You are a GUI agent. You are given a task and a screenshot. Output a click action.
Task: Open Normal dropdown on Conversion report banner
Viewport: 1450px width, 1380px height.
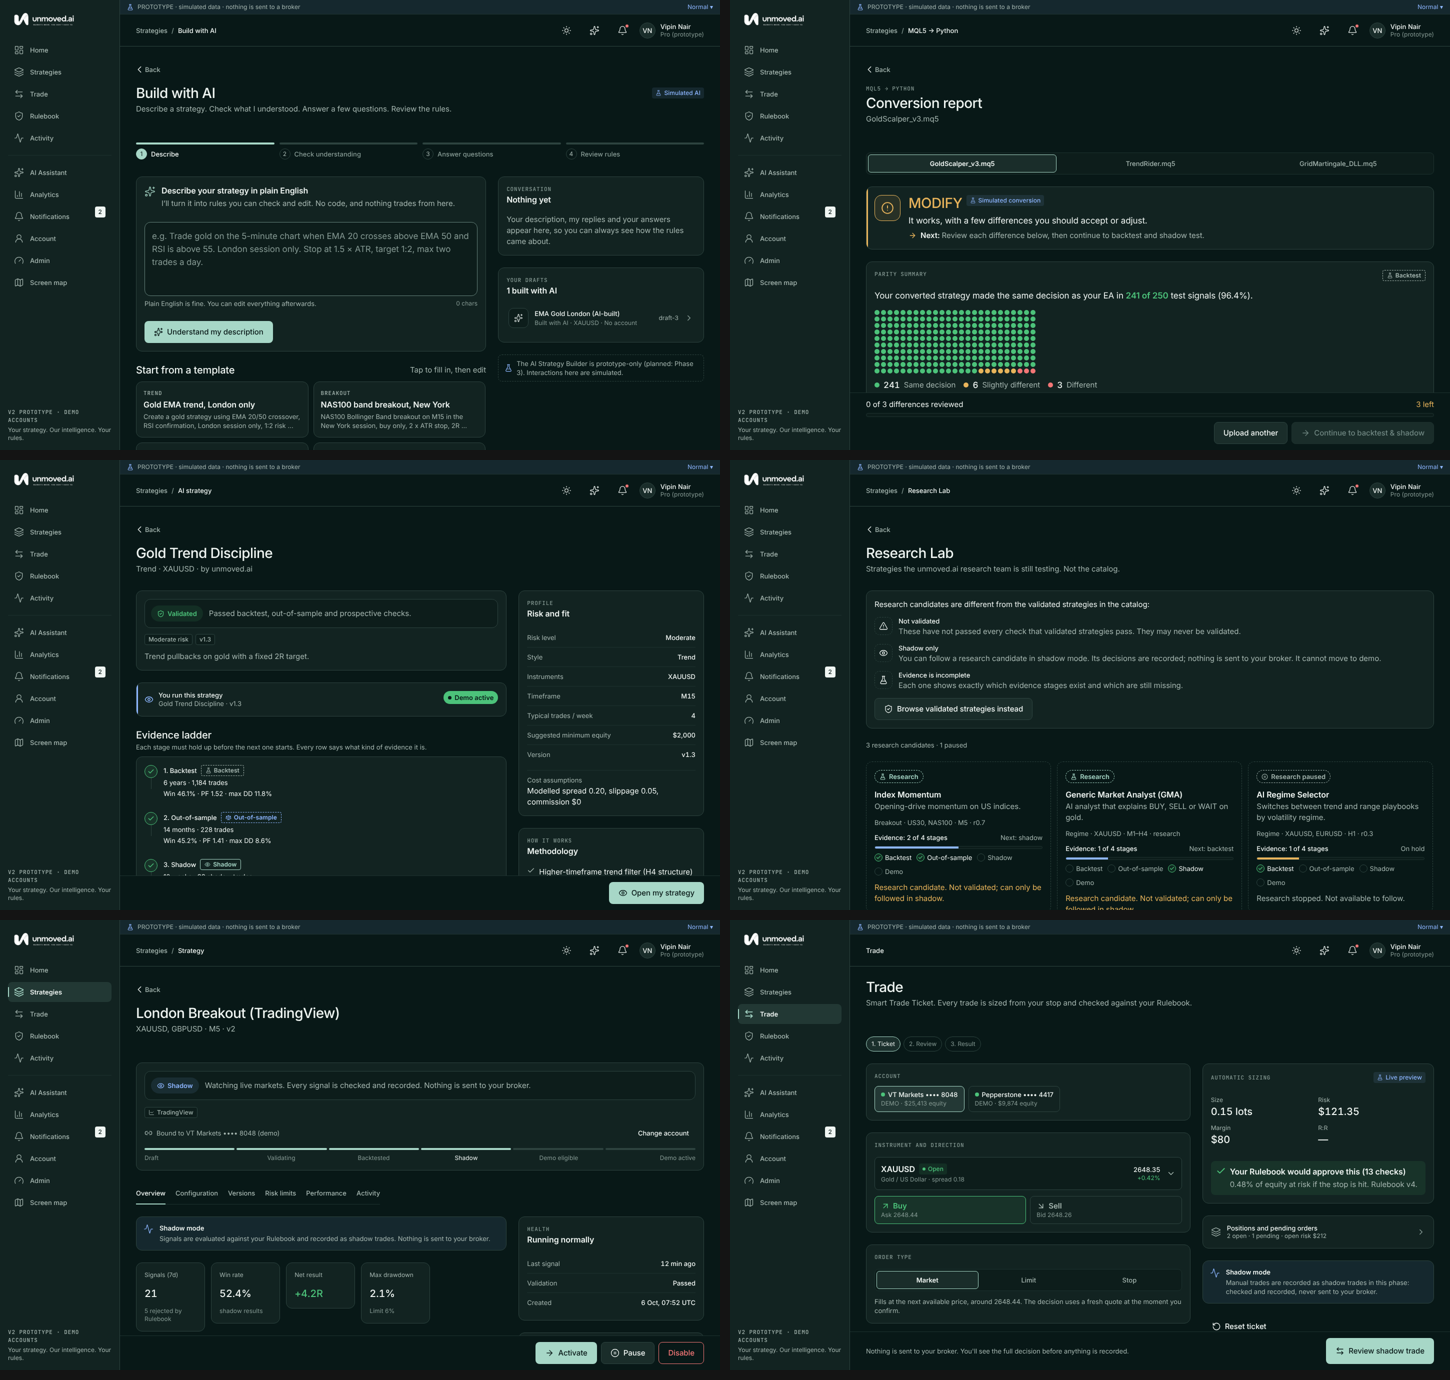point(1430,7)
